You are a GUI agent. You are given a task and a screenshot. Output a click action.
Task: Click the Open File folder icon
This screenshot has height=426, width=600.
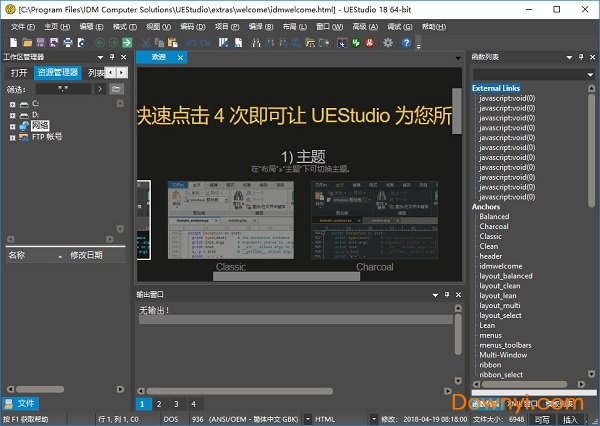pyautogui.click(x=27, y=42)
